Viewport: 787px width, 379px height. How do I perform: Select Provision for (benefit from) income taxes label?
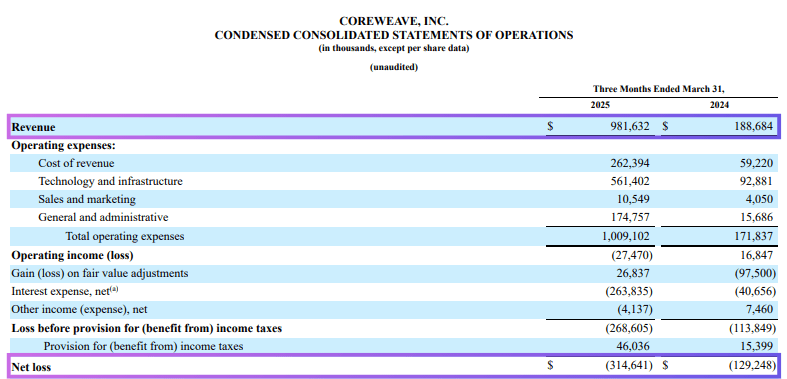[144, 346]
